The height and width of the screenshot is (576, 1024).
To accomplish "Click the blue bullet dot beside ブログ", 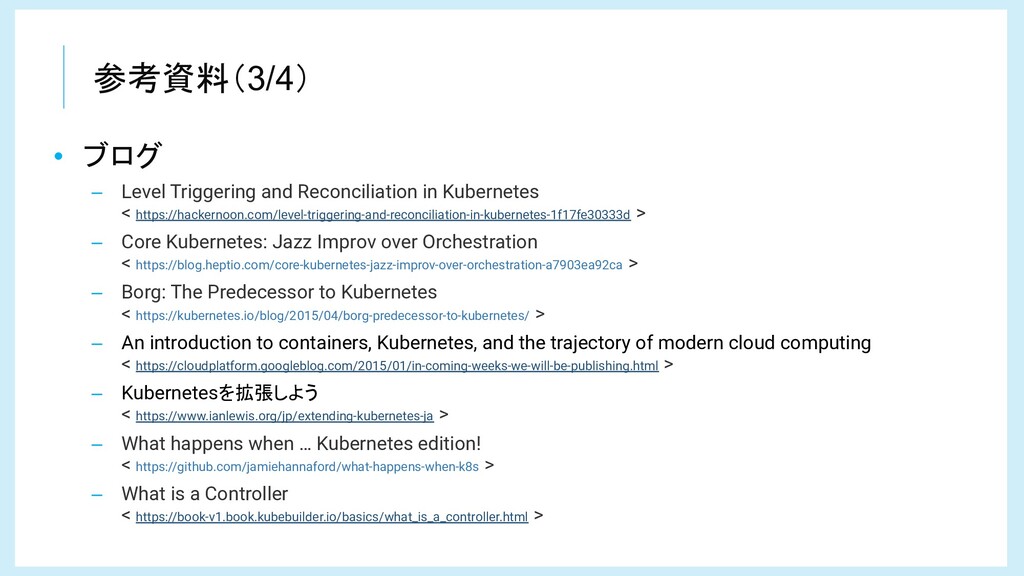I will click(59, 156).
